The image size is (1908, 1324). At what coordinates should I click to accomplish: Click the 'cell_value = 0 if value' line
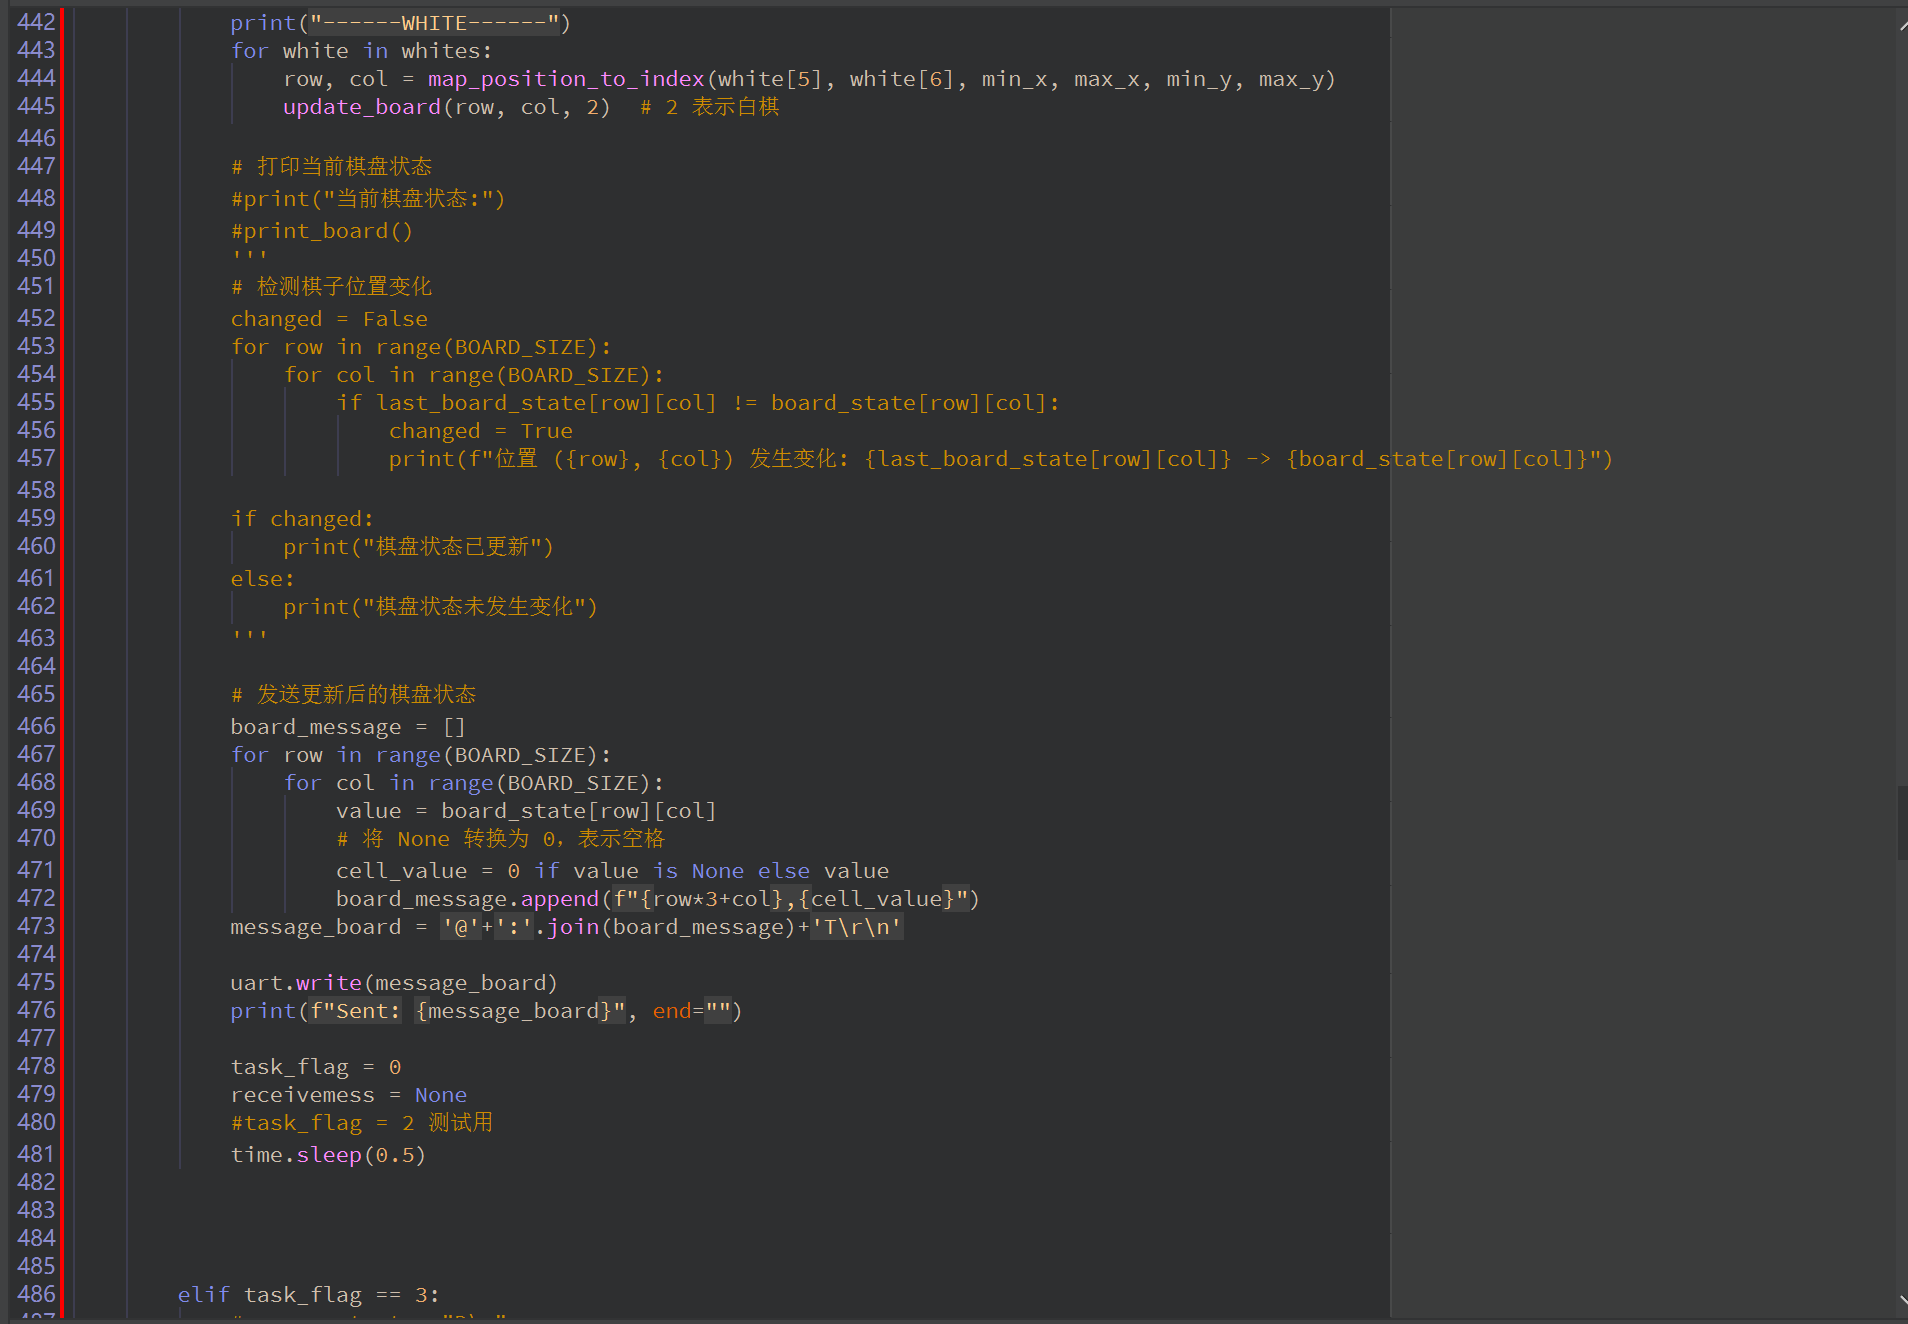pyautogui.click(x=612, y=871)
